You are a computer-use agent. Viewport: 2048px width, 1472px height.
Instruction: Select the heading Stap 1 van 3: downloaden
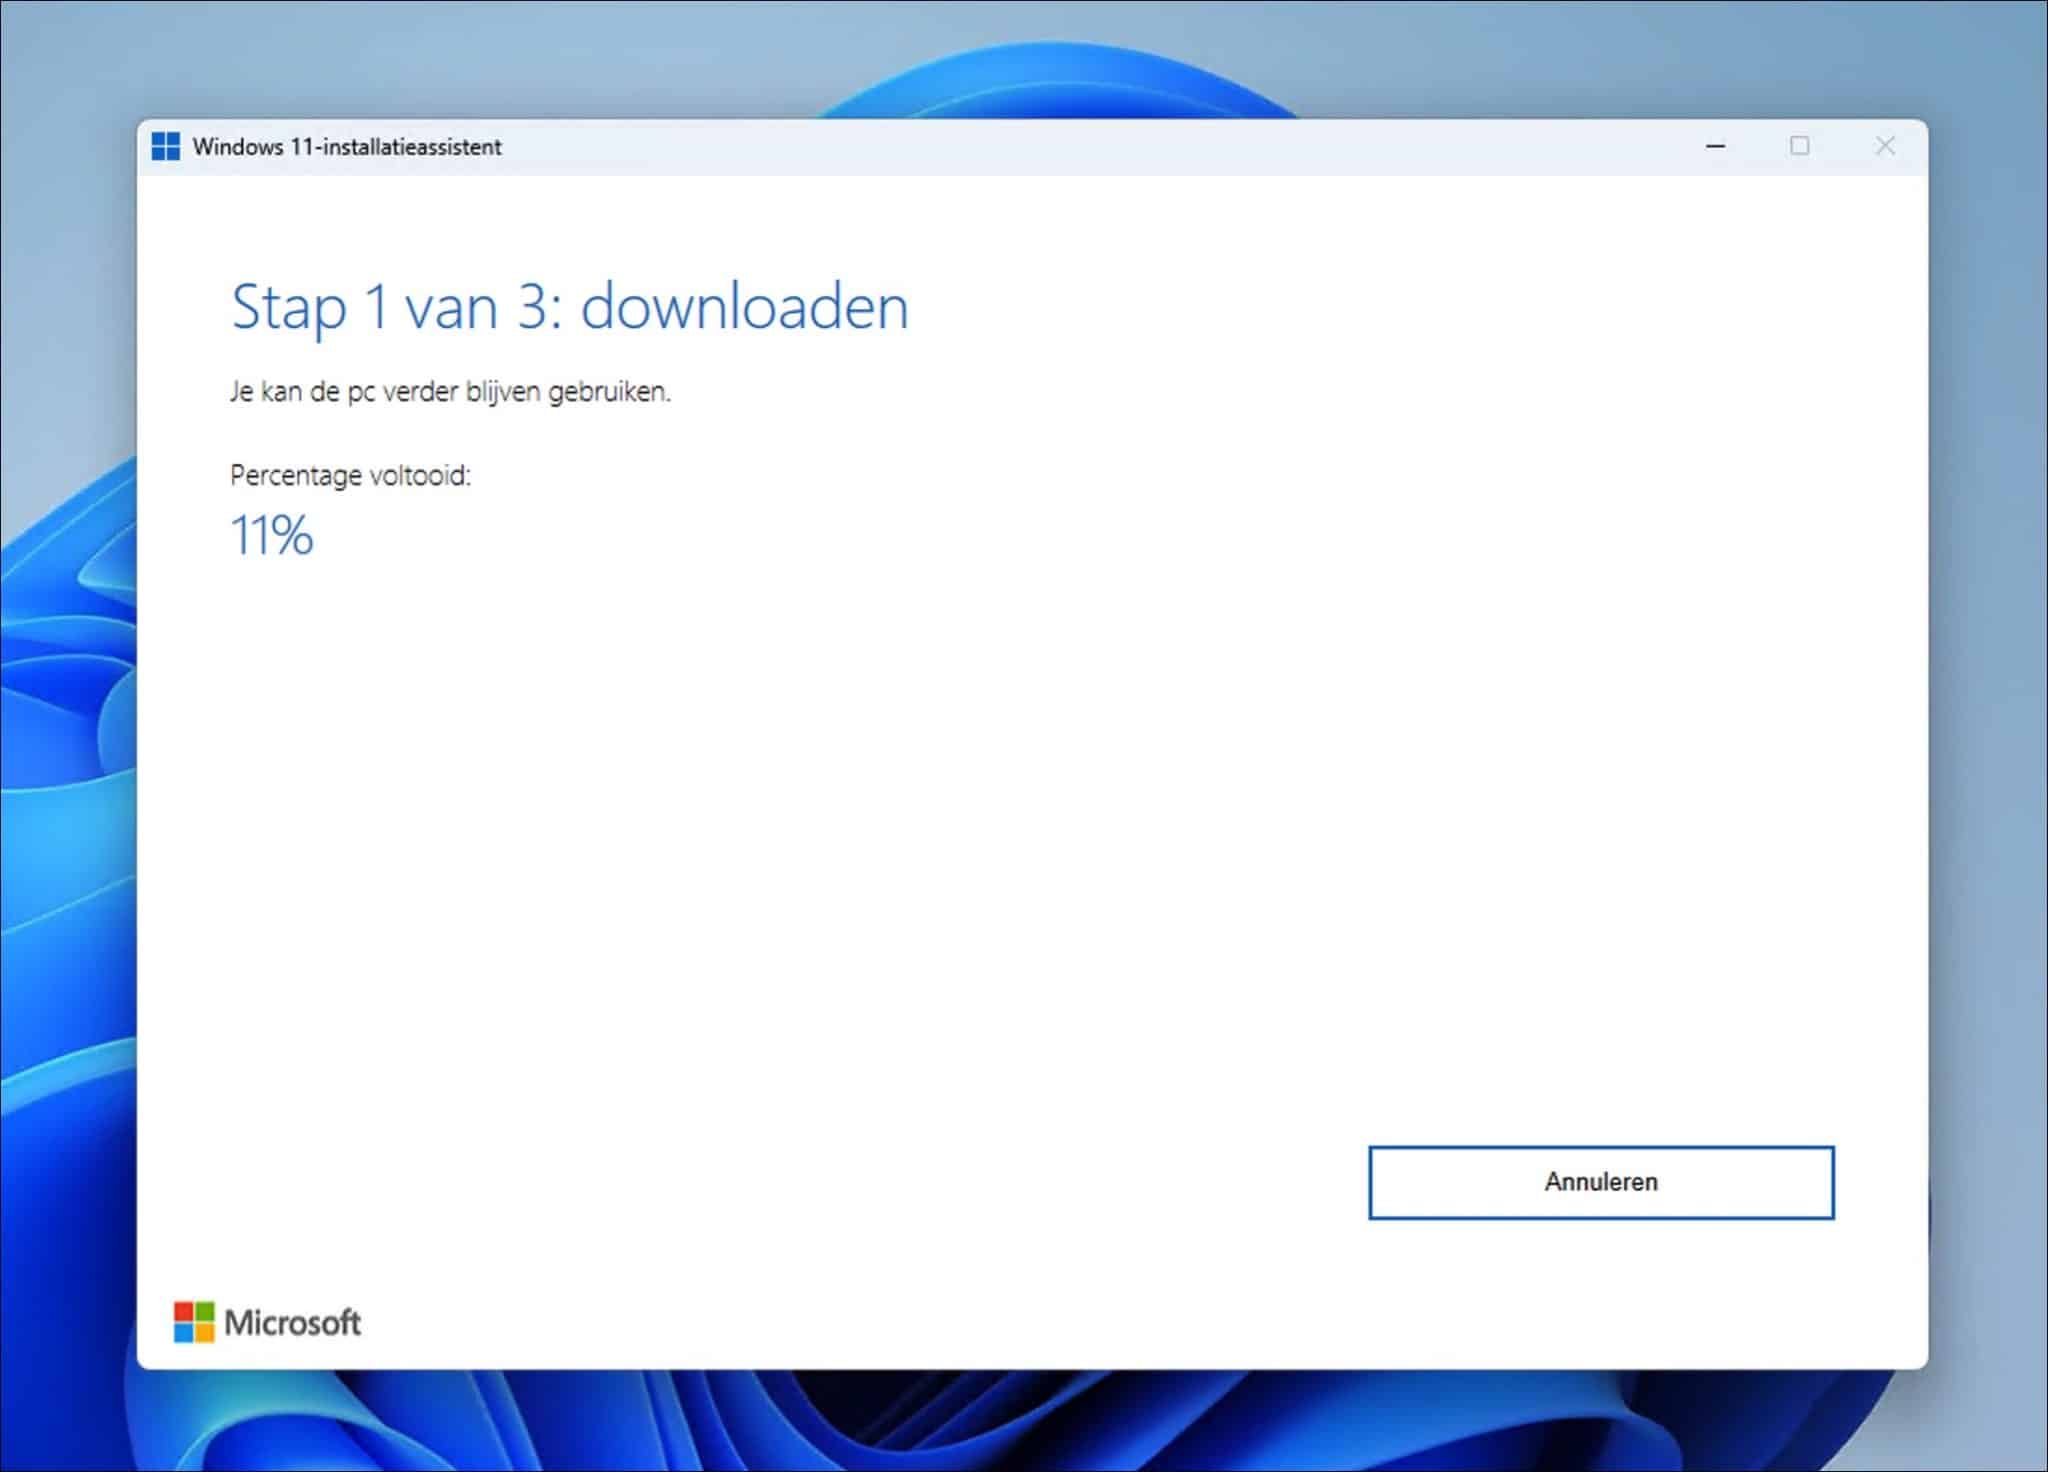tap(568, 307)
